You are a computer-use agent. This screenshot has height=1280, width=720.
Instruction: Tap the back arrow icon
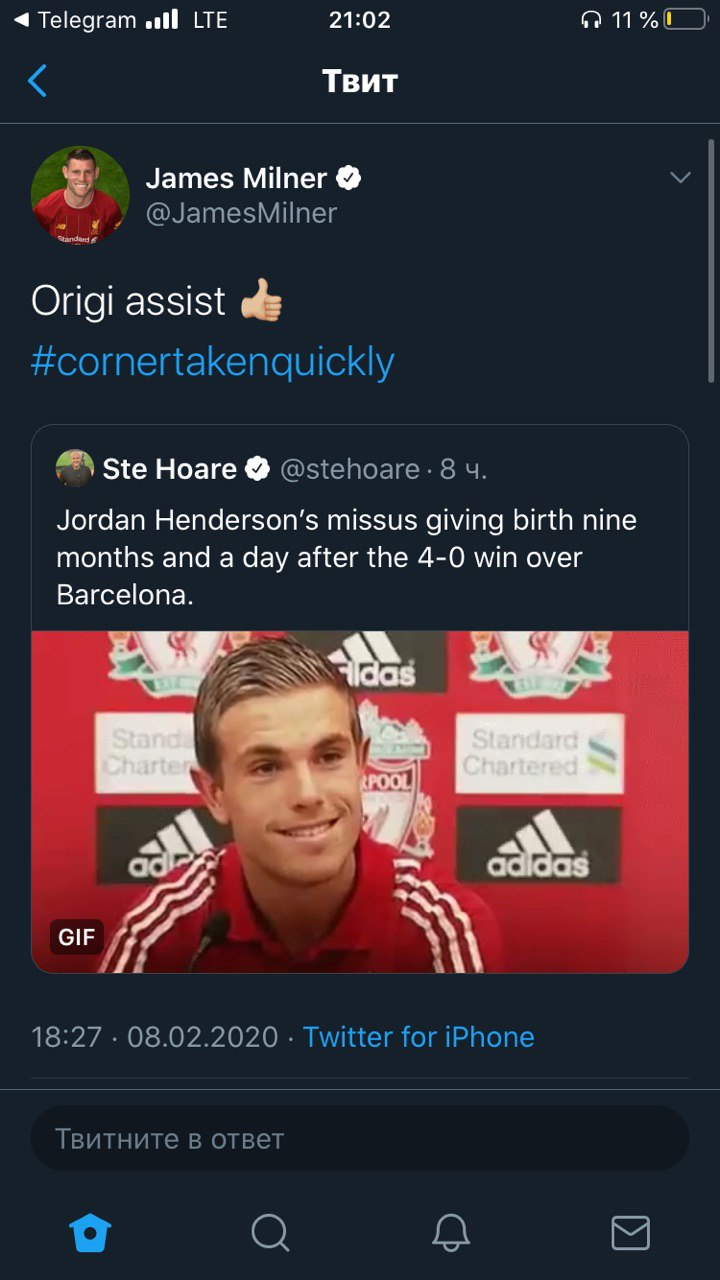(x=38, y=81)
